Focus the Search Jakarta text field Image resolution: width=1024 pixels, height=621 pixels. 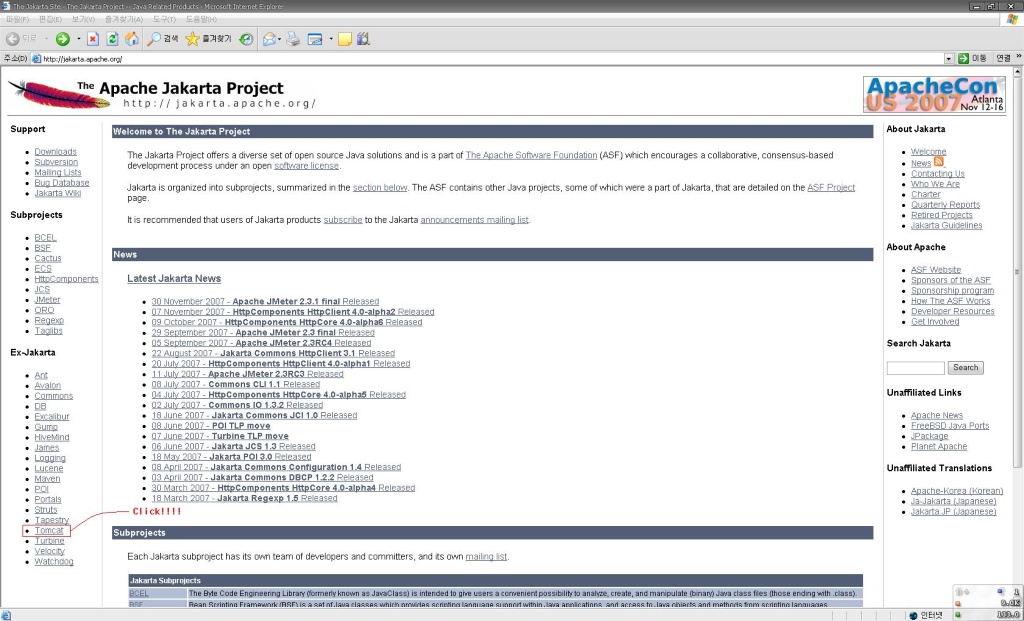pos(916,368)
